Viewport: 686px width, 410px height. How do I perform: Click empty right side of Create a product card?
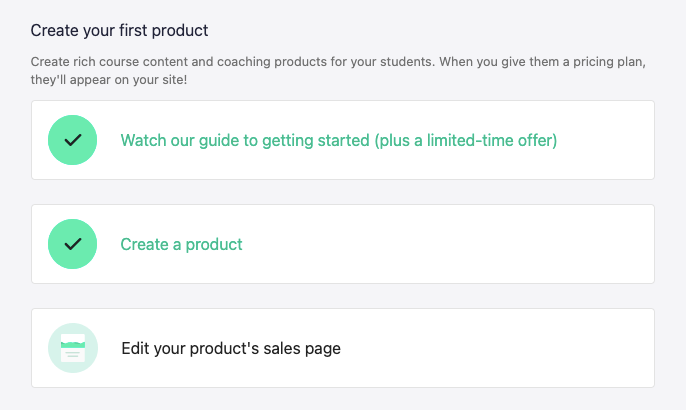click(500, 244)
